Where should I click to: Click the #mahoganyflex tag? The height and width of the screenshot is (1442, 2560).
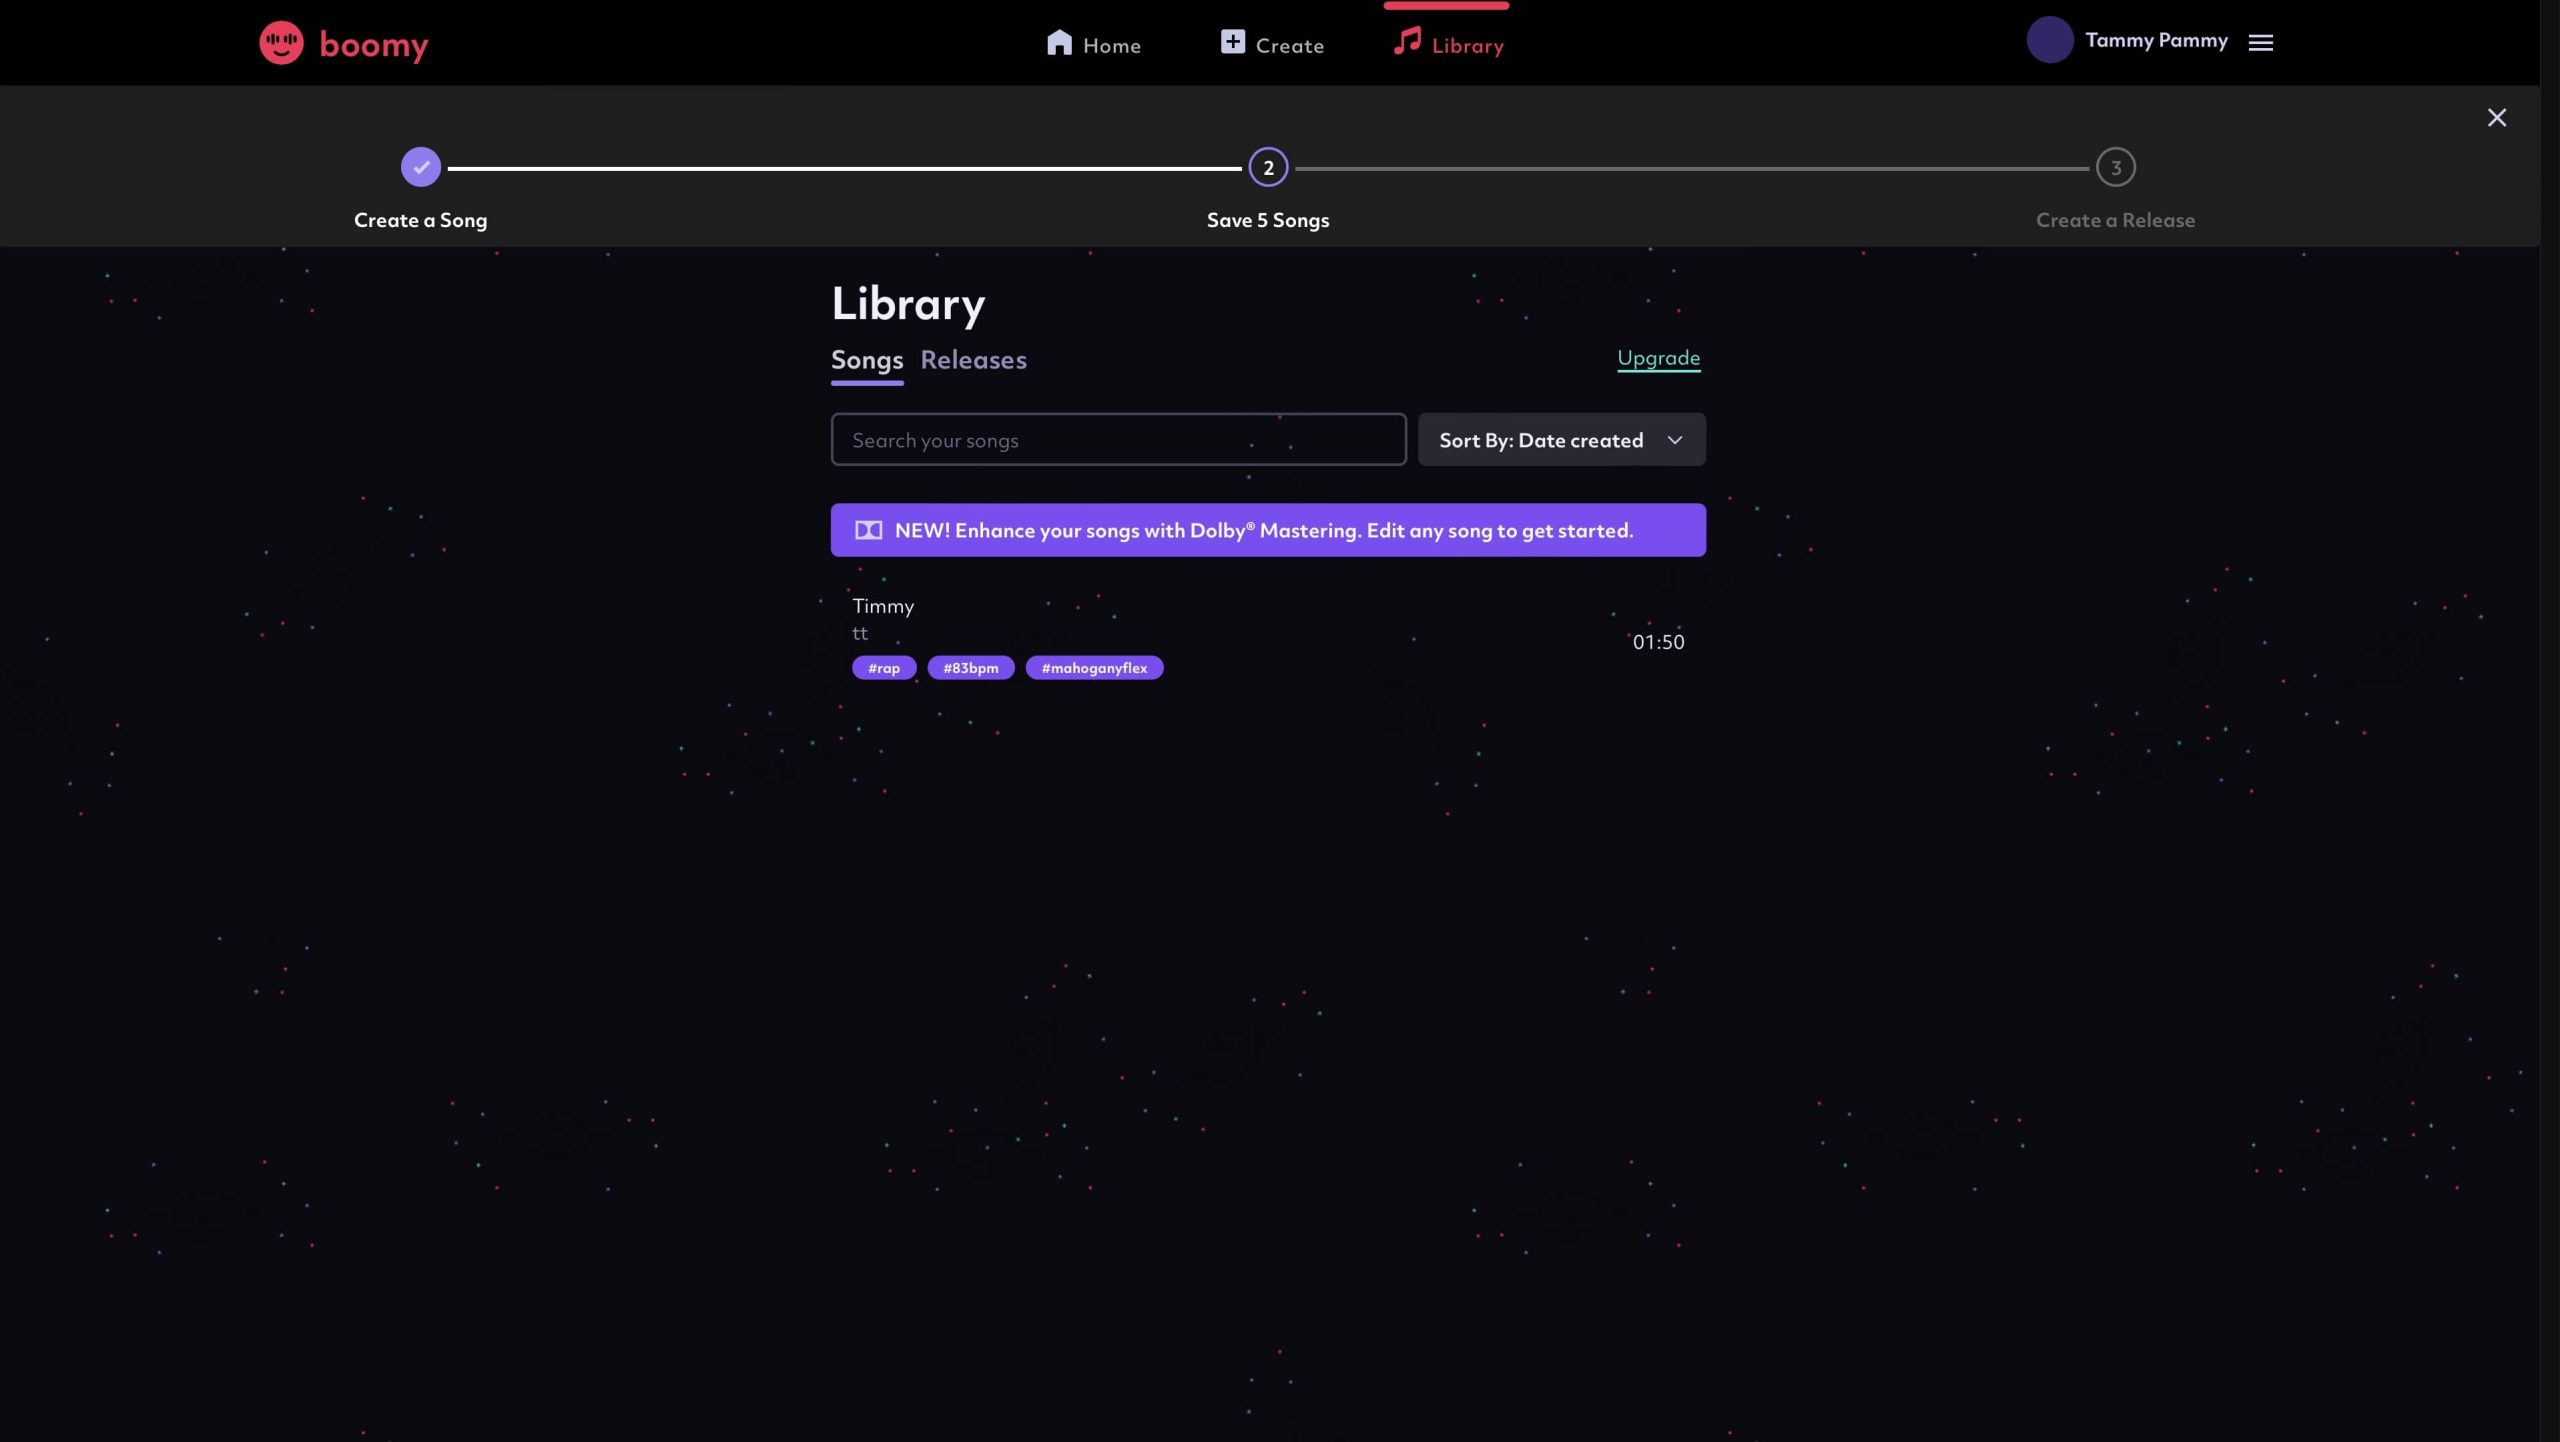(1093, 668)
